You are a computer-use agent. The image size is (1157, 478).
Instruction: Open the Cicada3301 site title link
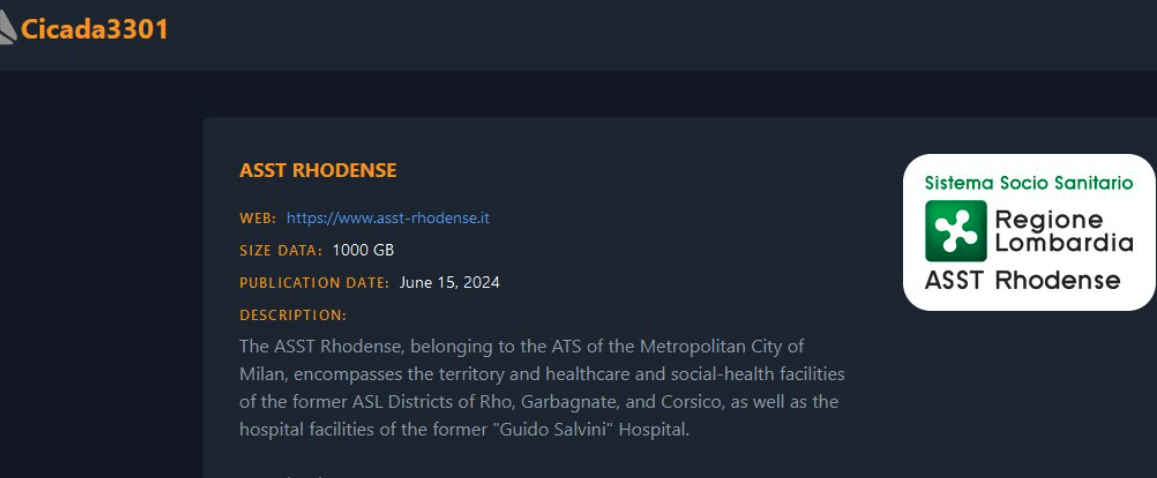(94, 30)
